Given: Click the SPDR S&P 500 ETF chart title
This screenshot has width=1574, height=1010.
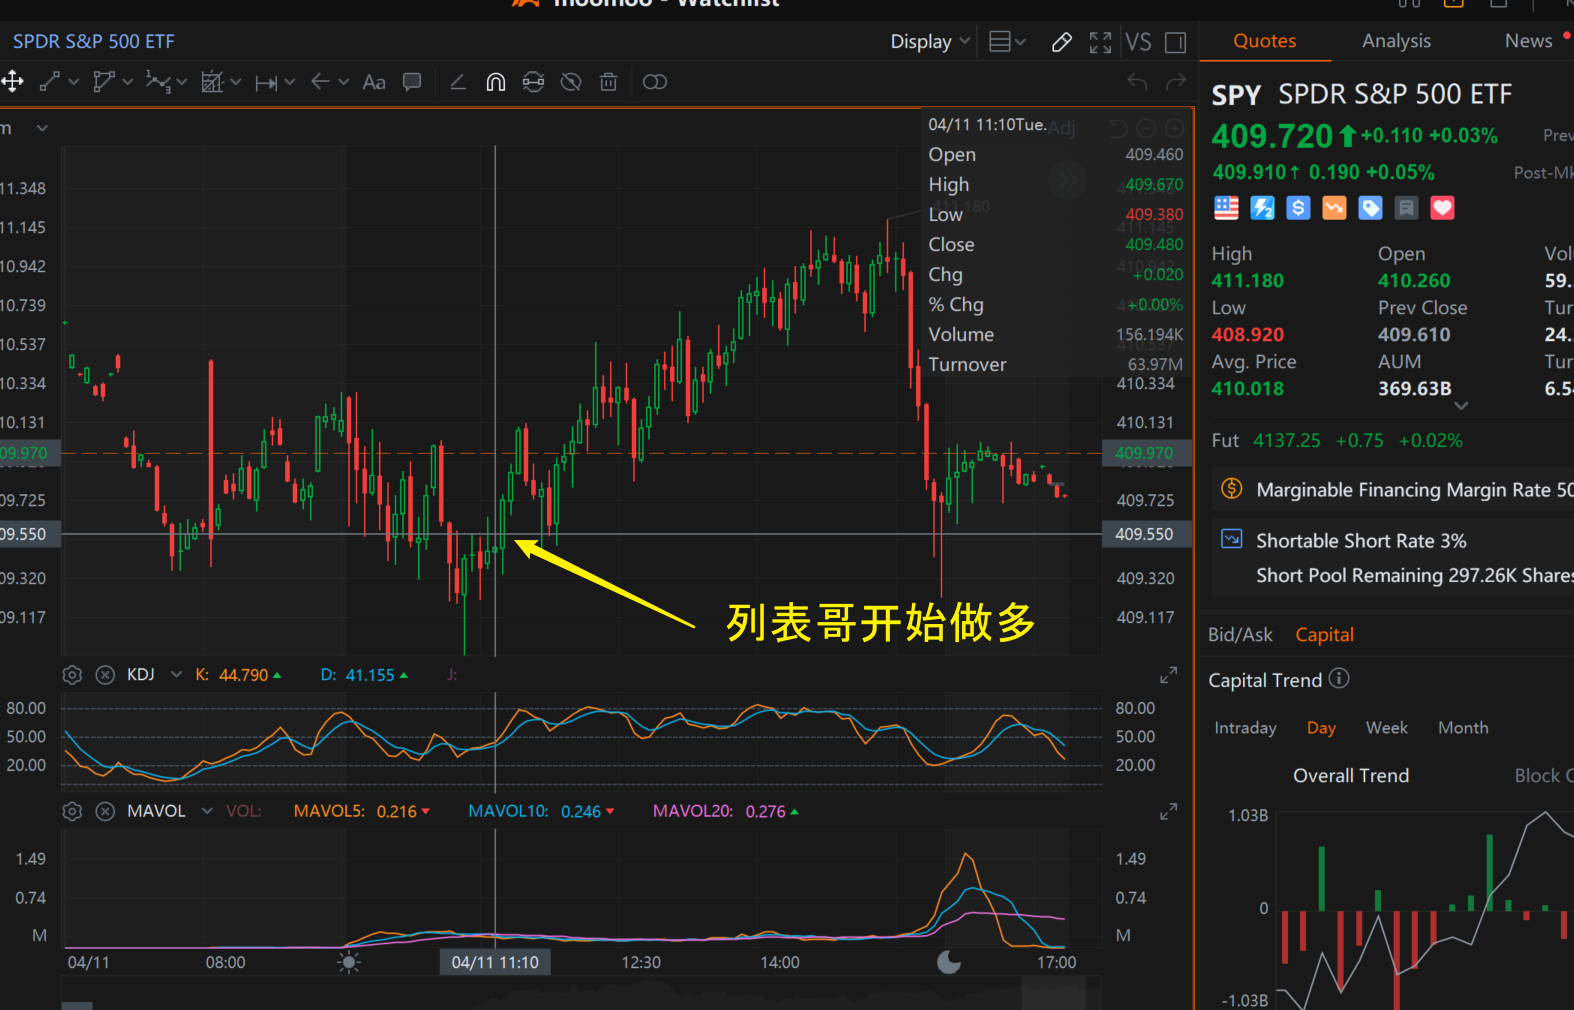Looking at the screenshot, I should tap(93, 42).
